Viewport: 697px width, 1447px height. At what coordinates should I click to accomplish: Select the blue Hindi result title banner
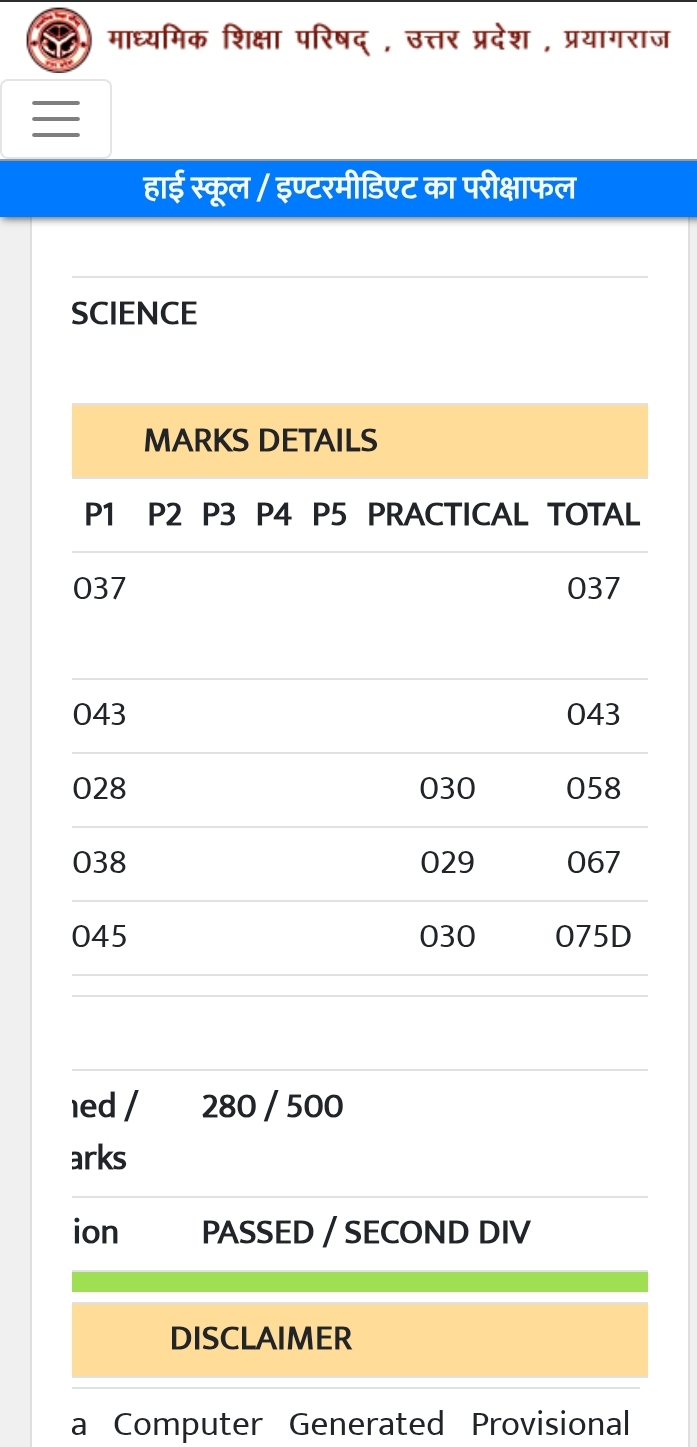pyautogui.click(x=348, y=188)
